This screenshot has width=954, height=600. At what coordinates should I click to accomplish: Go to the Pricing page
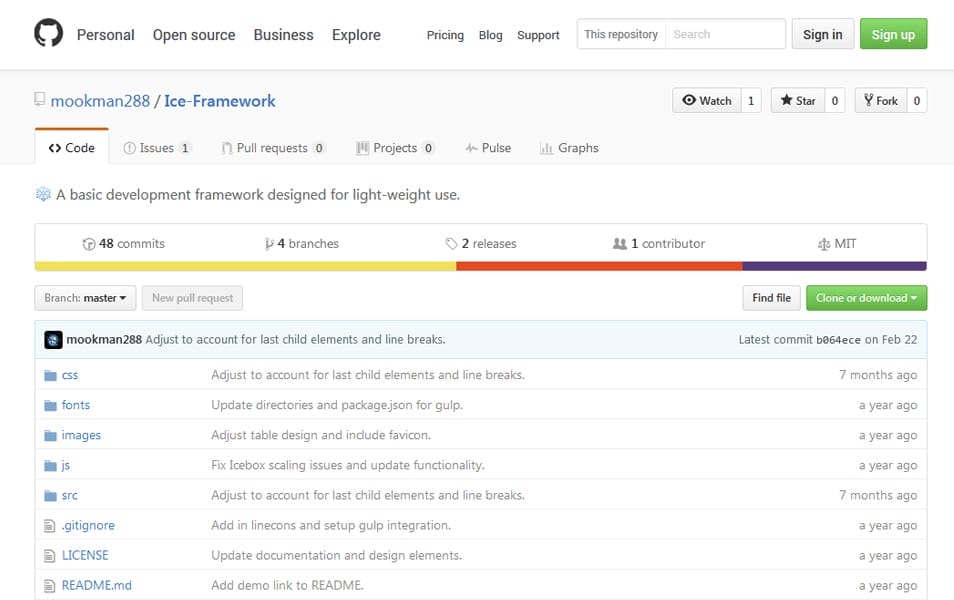point(445,35)
